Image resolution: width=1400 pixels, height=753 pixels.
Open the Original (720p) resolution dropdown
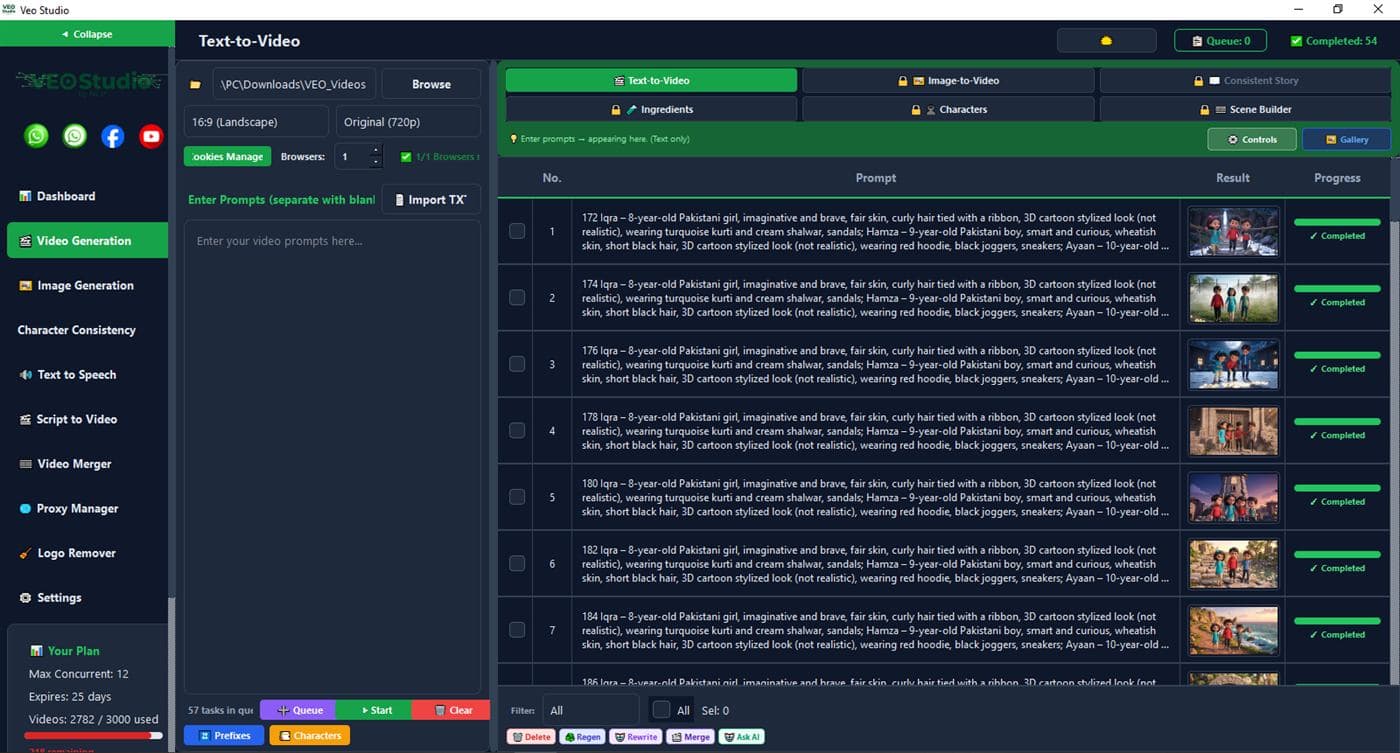pyautogui.click(x=408, y=122)
